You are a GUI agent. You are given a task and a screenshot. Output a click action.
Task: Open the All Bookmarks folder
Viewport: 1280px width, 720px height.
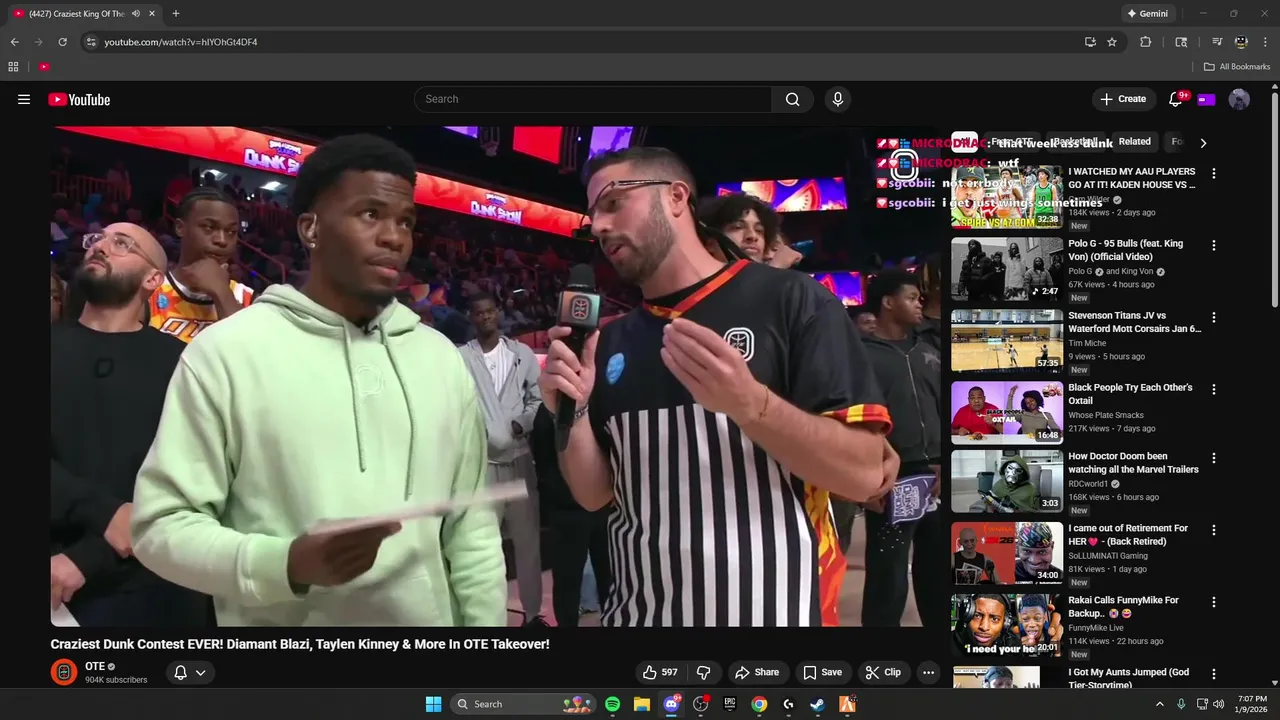(x=1237, y=67)
